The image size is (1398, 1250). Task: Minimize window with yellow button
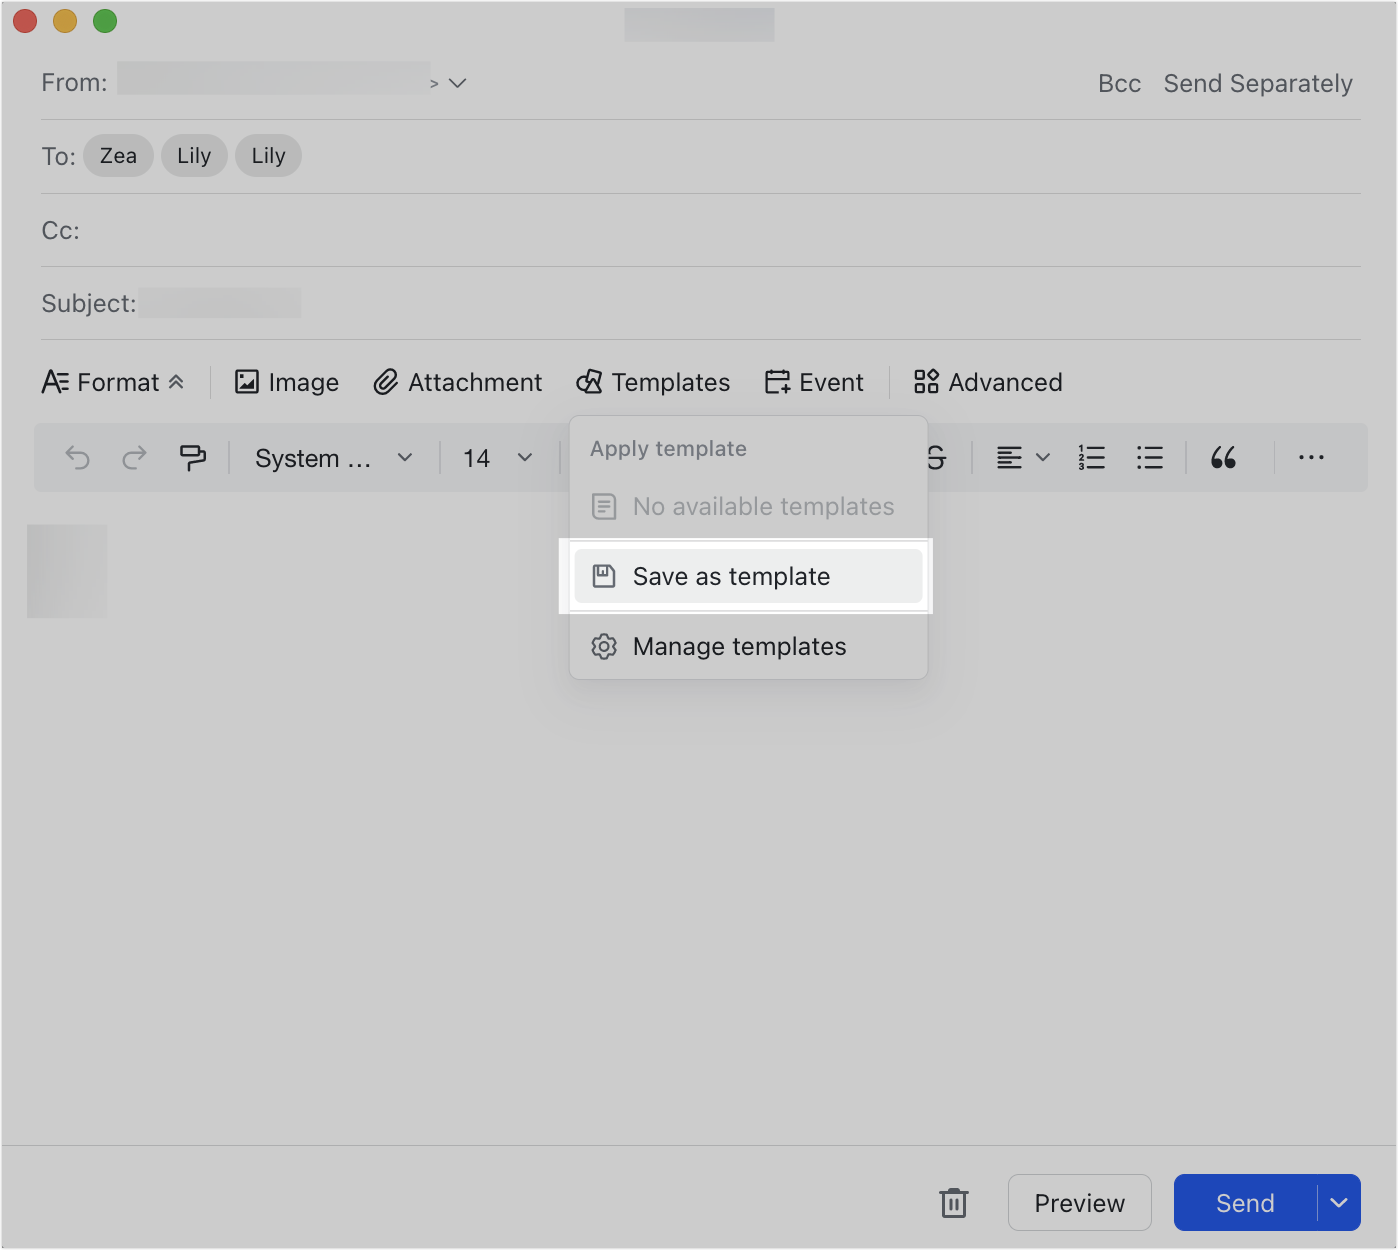click(x=65, y=21)
